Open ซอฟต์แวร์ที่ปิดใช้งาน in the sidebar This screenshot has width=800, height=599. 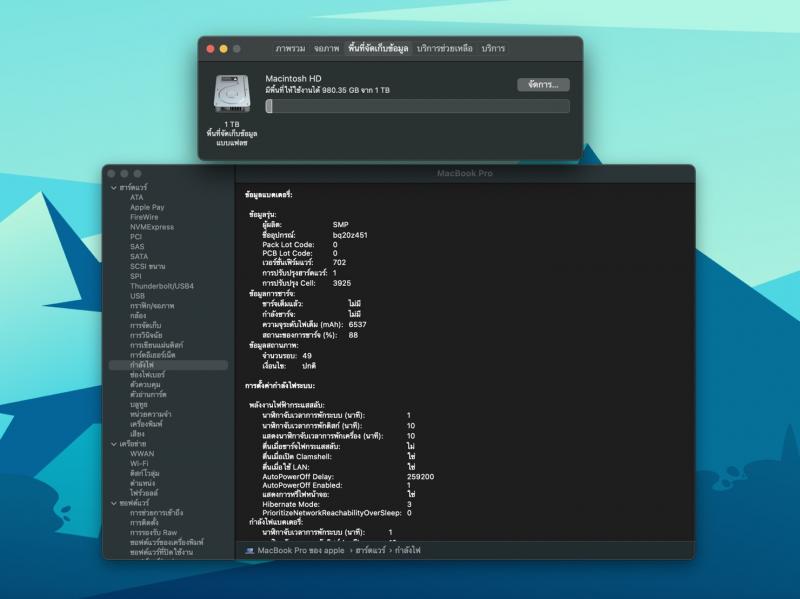161,552
